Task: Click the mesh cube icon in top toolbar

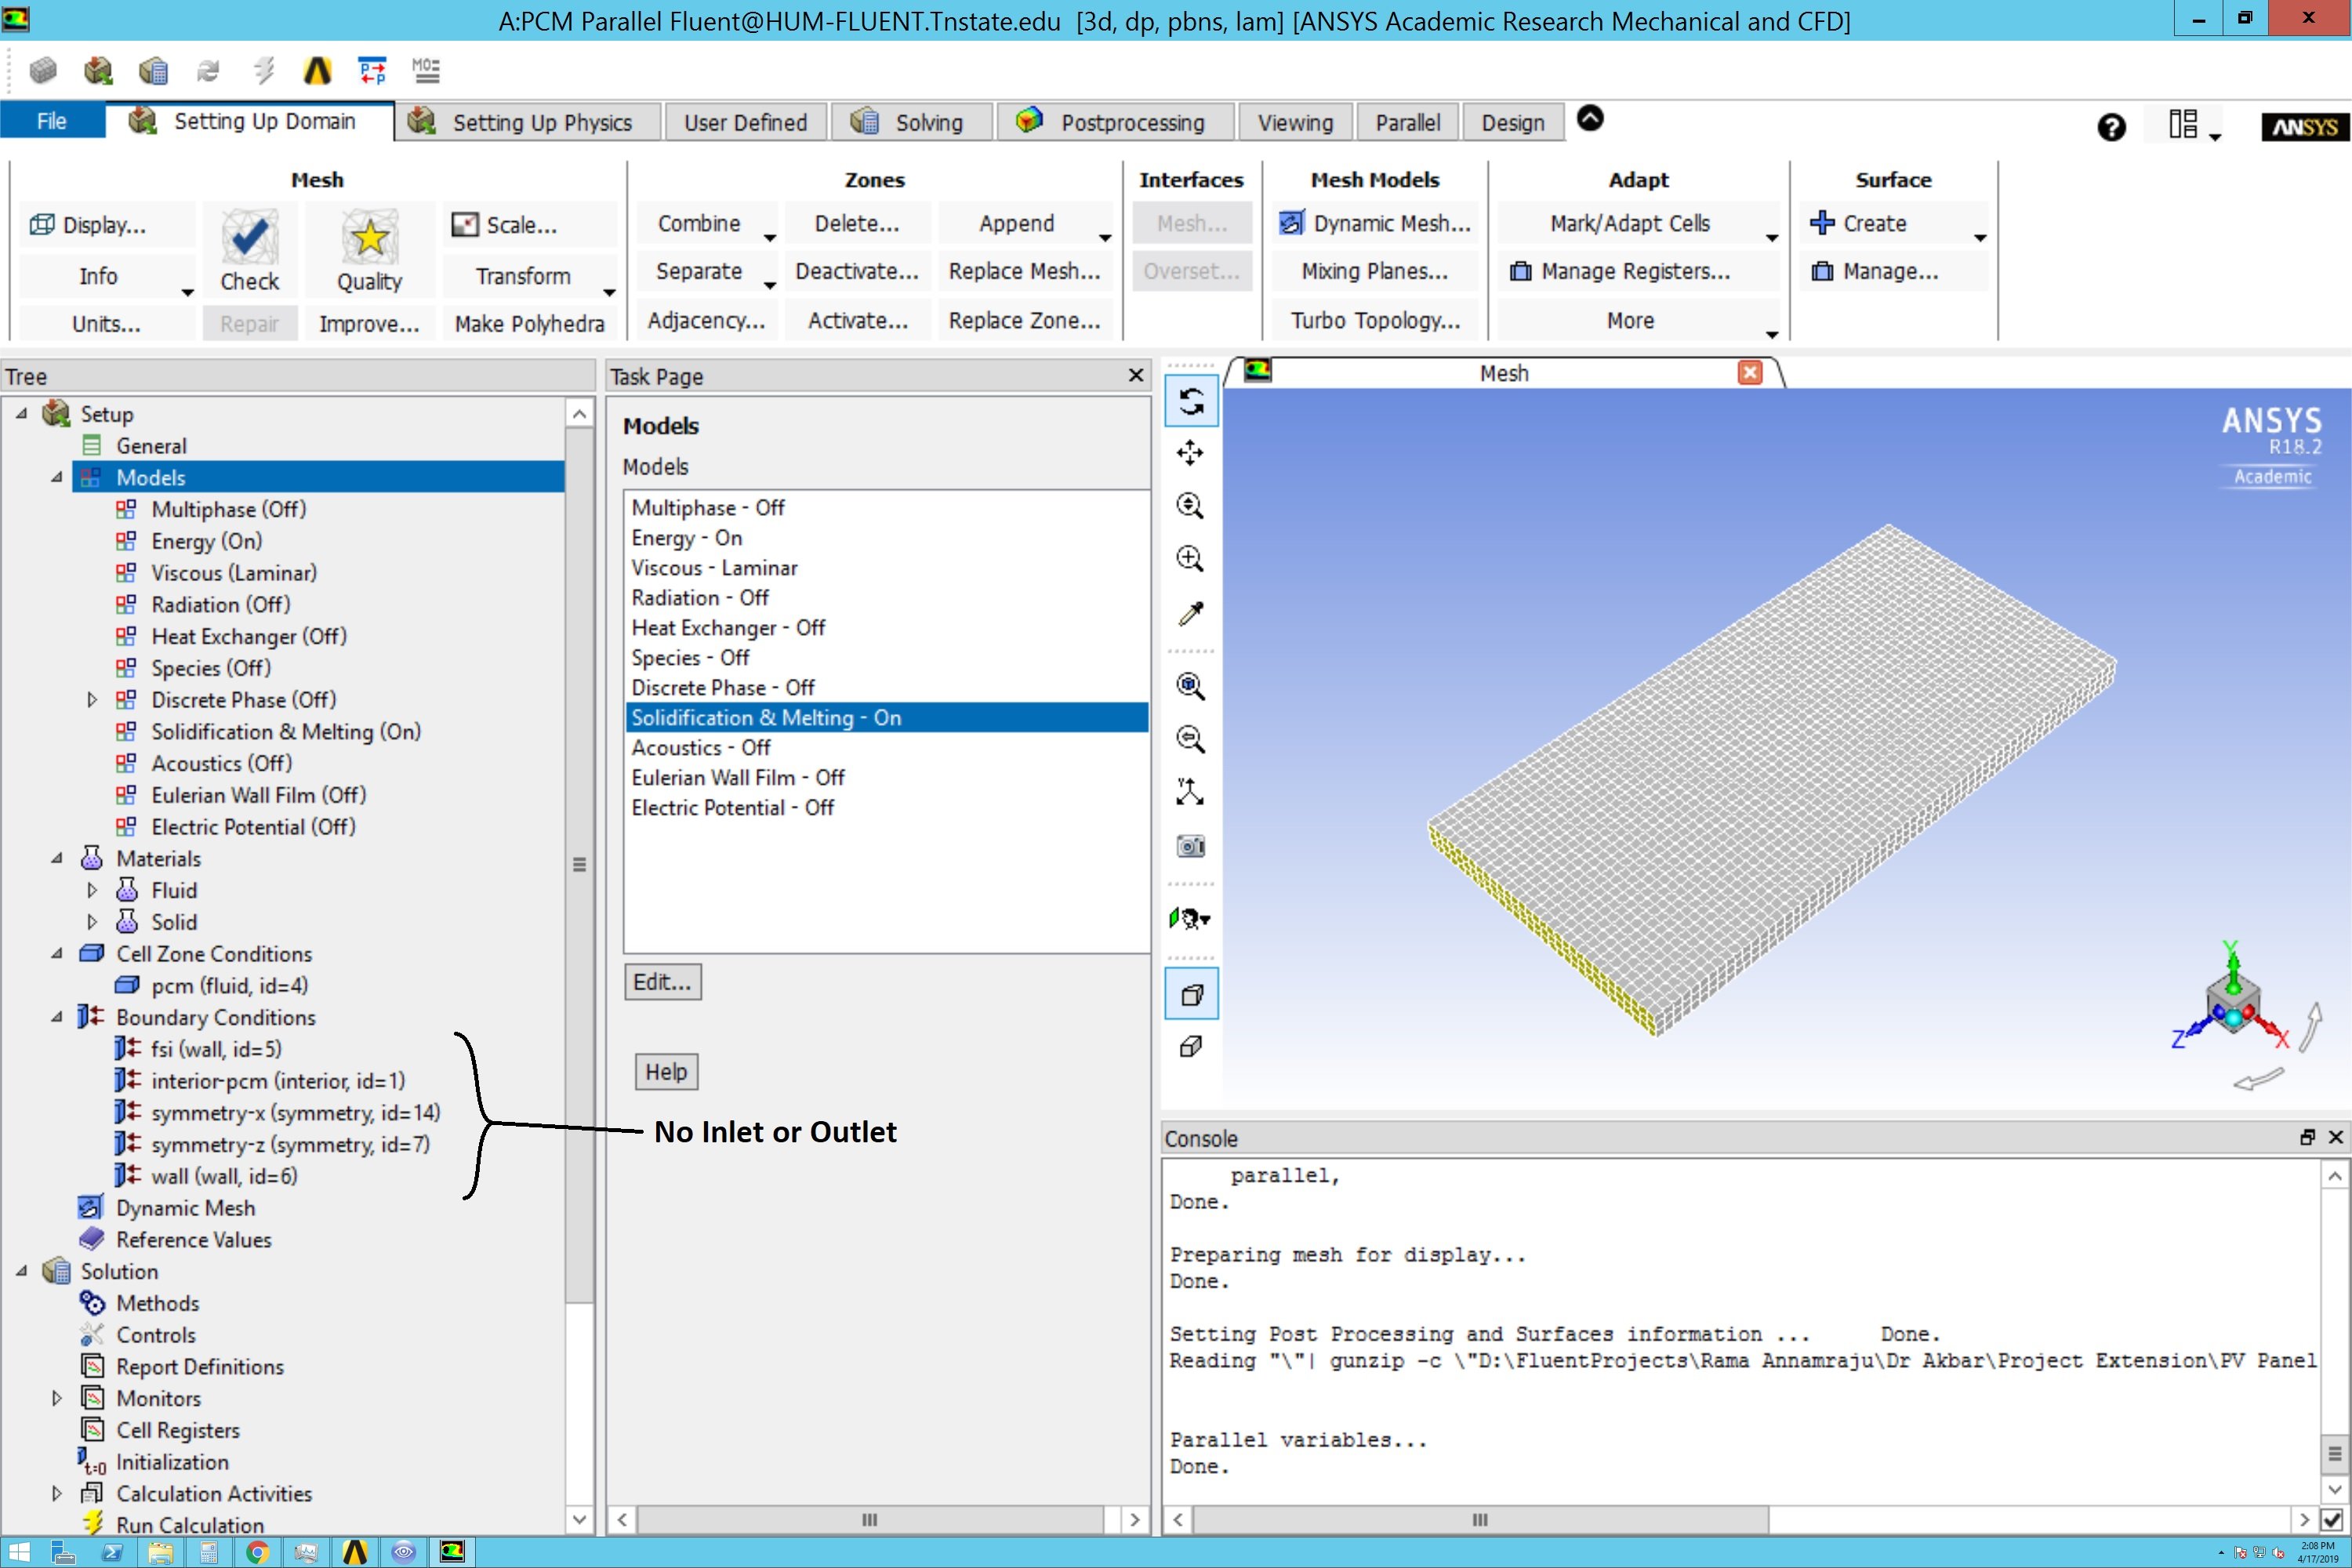Action: click(43, 70)
